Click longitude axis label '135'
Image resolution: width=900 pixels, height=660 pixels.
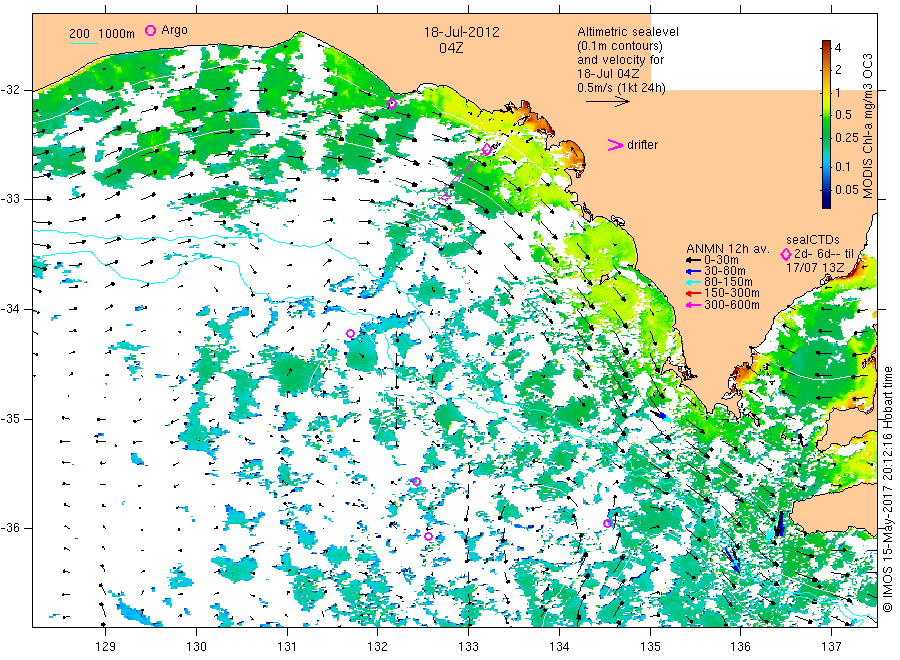(x=650, y=647)
